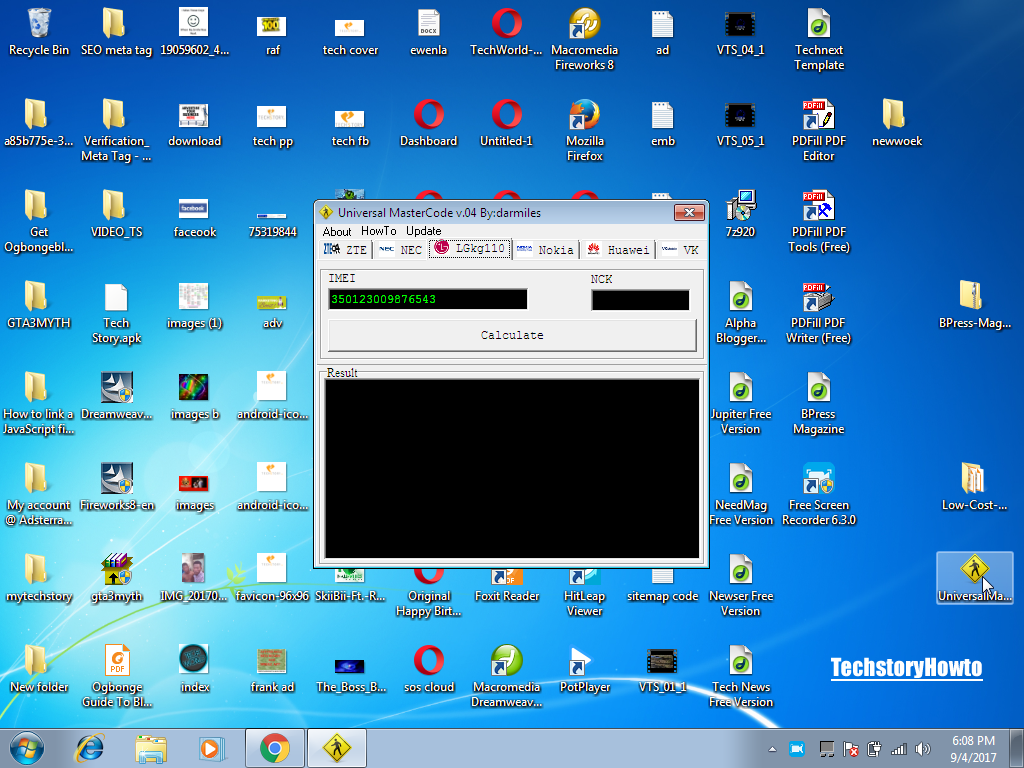
Task: Select the newwoek folder
Action: 896,123
